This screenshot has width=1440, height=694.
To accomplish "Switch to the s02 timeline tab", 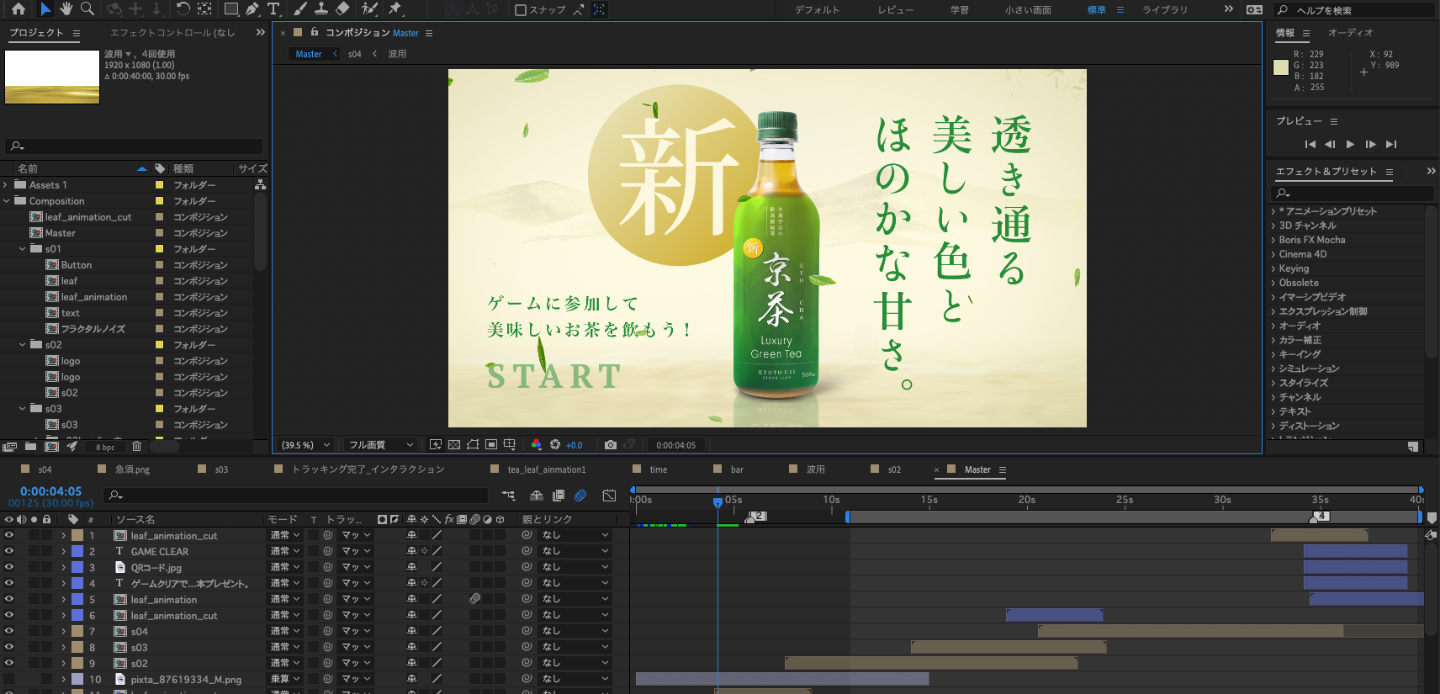I will [894, 469].
